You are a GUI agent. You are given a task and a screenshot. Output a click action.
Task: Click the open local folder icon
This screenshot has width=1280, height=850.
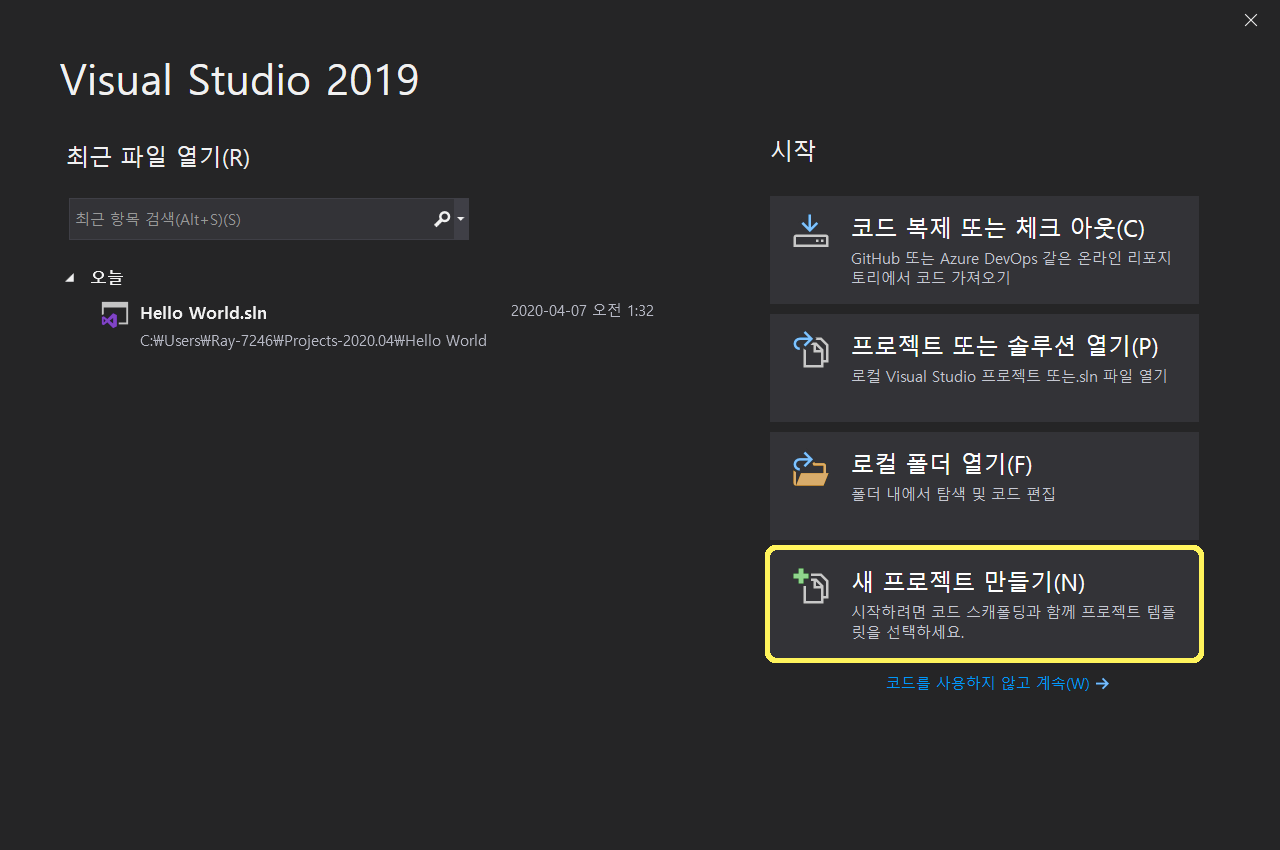[811, 468]
